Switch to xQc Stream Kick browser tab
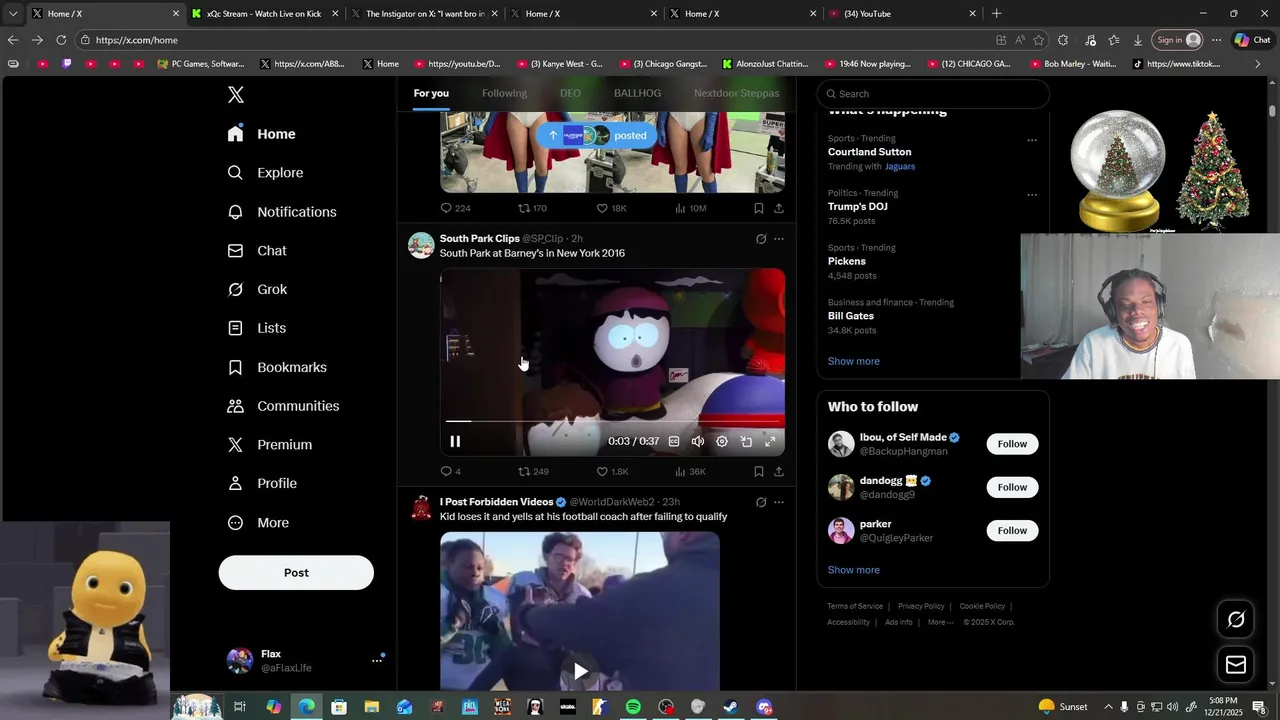1280x720 pixels. 264,14
